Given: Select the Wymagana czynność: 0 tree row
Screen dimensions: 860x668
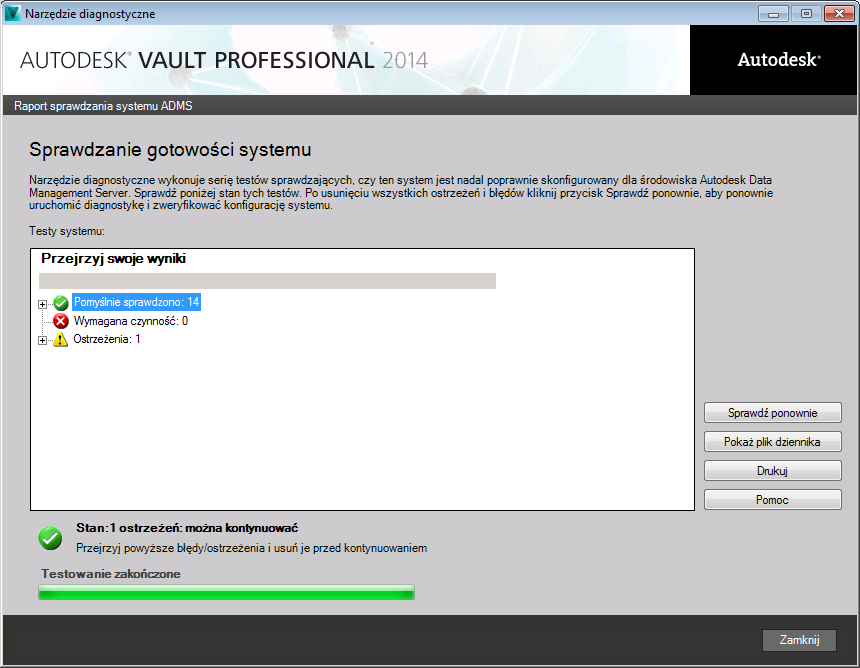Looking at the screenshot, I should 131,321.
